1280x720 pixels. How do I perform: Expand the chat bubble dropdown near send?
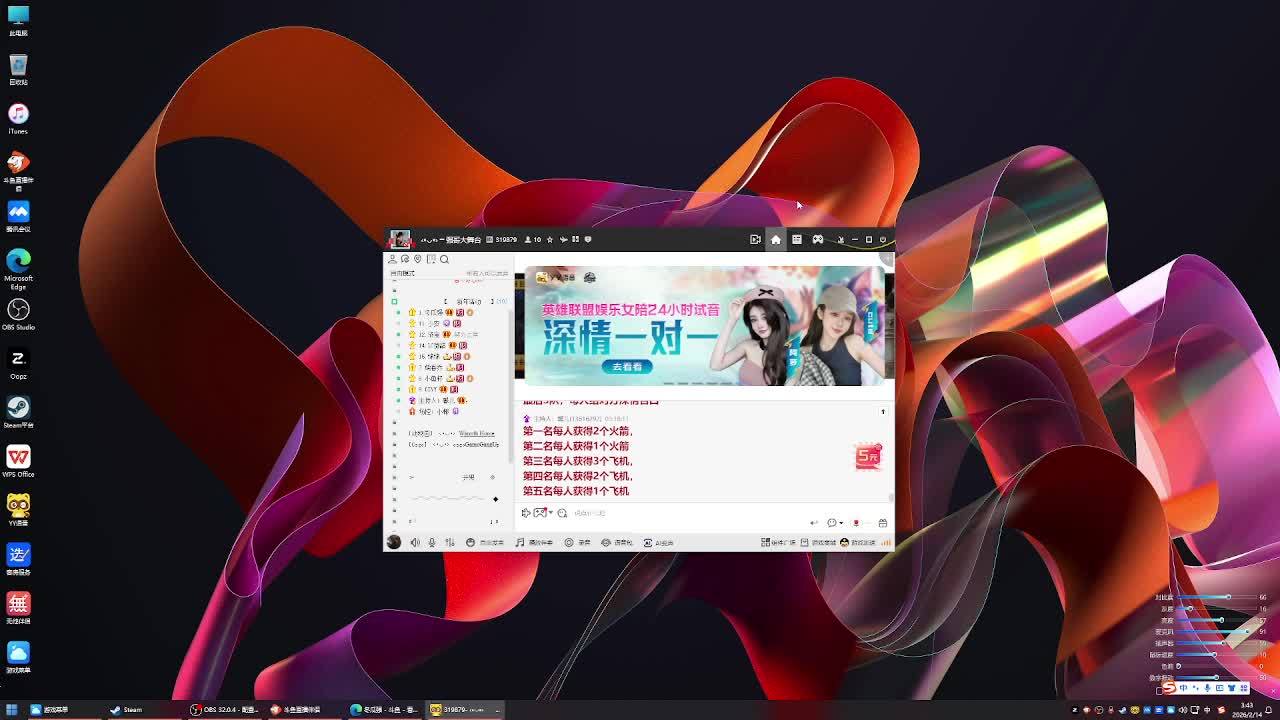tap(841, 523)
